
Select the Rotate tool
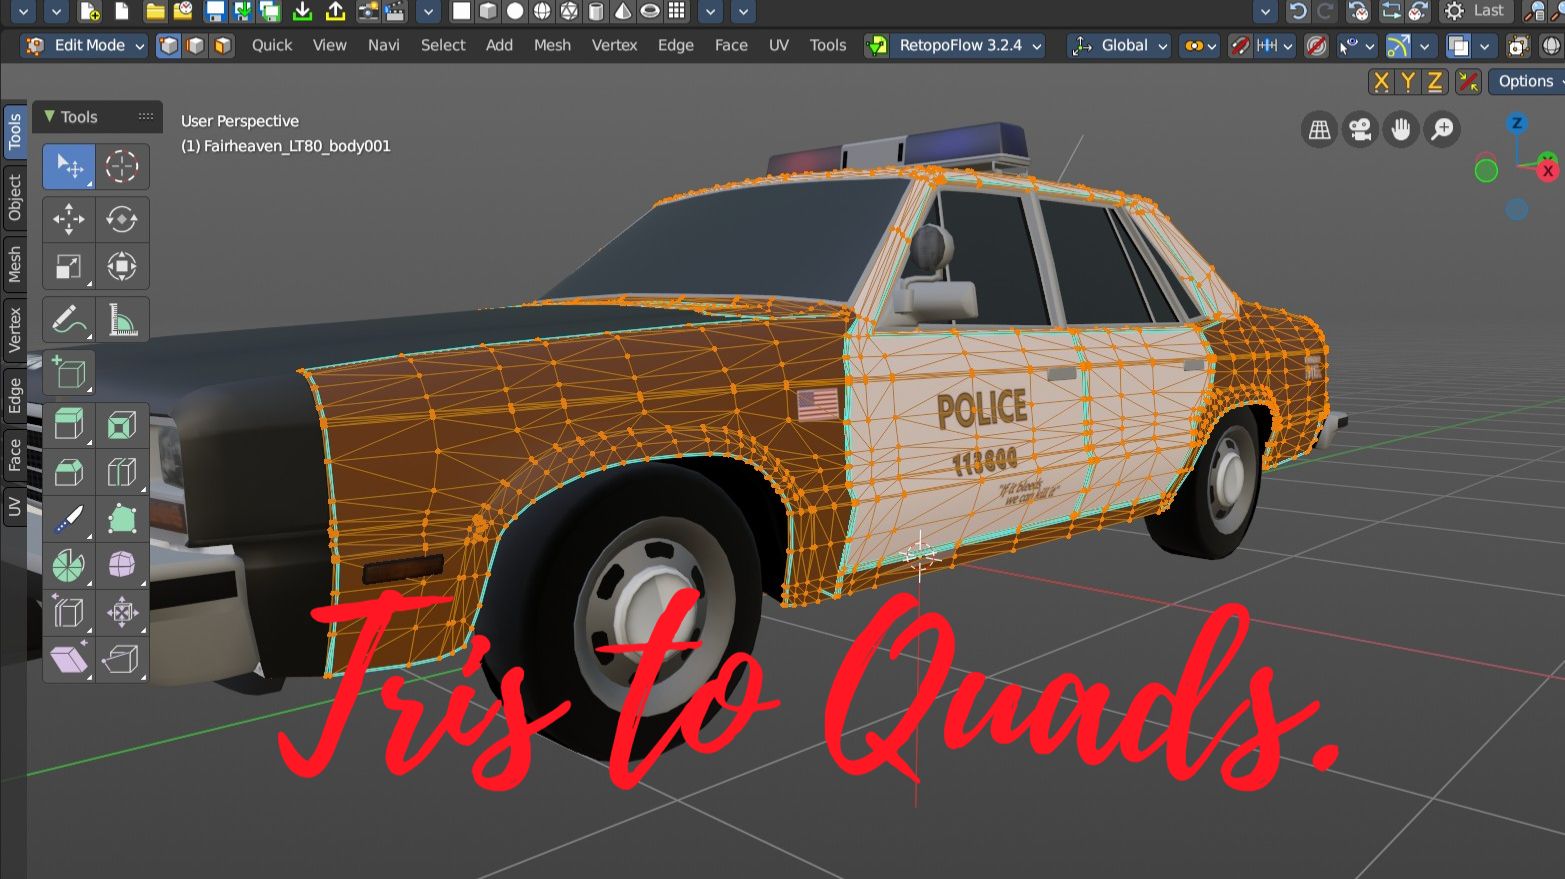pos(122,219)
